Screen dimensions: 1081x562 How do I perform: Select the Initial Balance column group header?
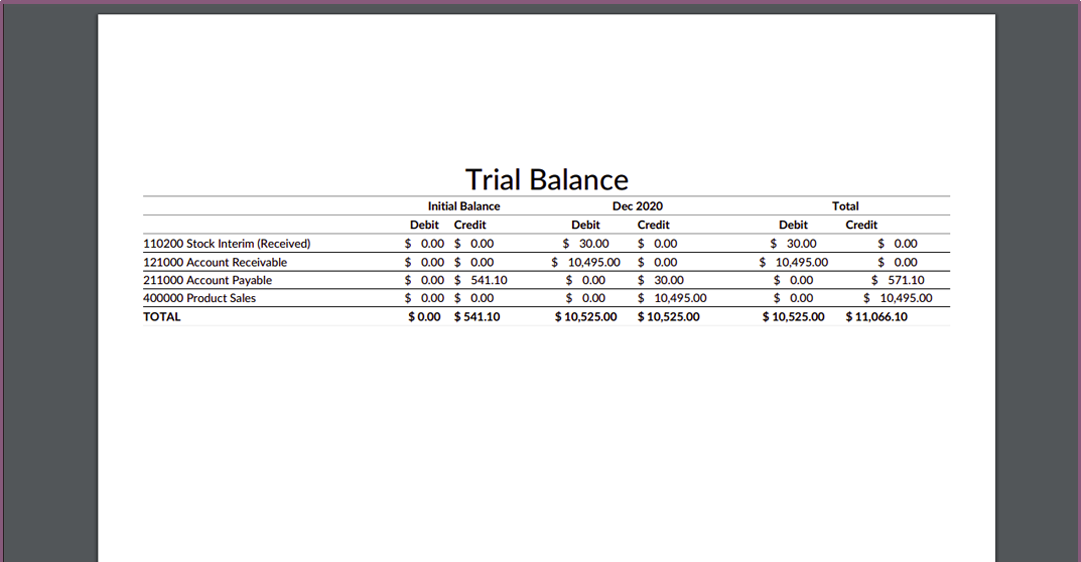pos(463,206)
